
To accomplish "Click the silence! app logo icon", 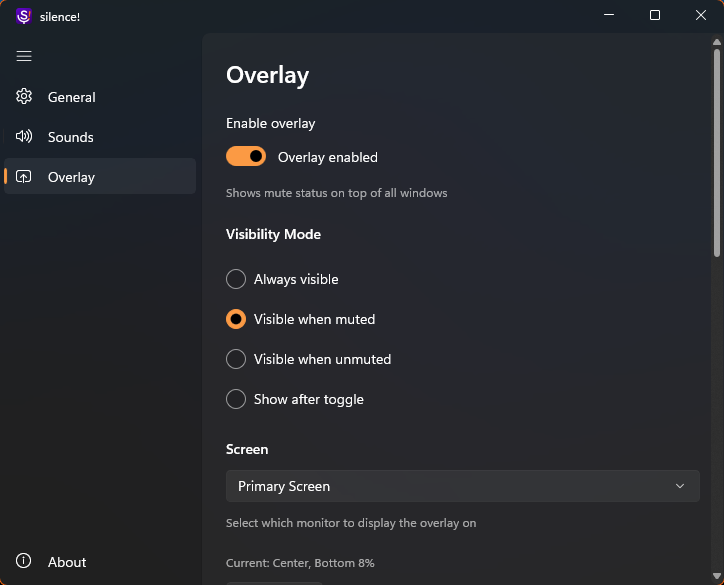I will click(24, 16).
